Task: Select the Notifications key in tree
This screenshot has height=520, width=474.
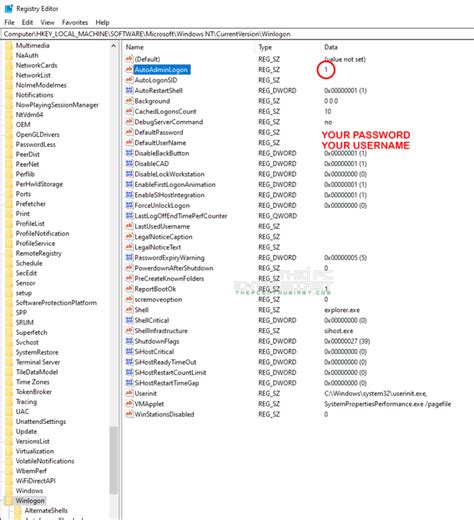Action: (34, 95)
